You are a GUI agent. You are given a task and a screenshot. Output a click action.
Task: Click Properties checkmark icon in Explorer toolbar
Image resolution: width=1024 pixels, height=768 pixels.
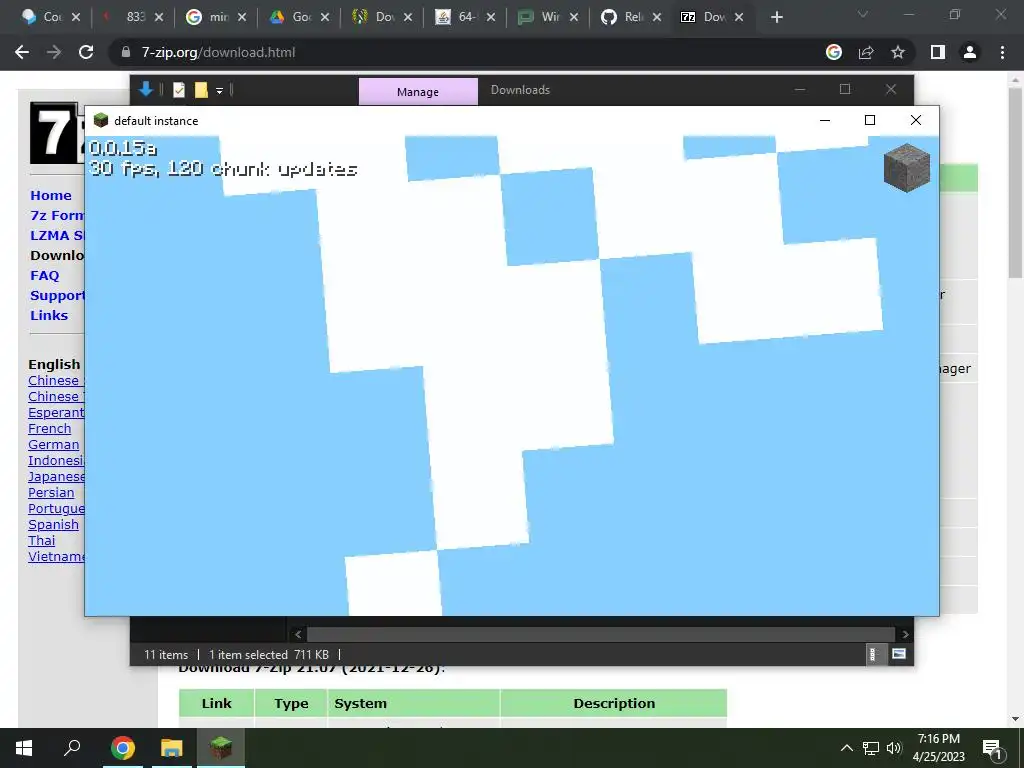[179, 90]
